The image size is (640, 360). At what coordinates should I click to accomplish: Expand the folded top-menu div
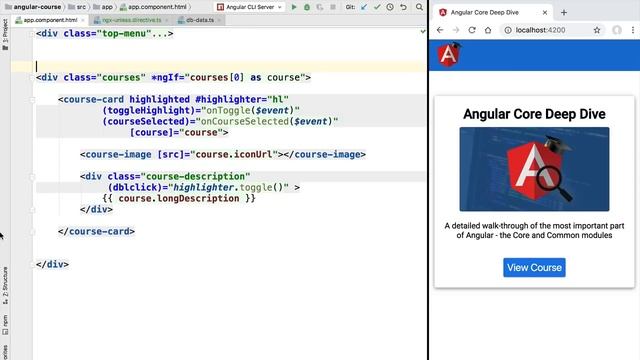point(32,34)
